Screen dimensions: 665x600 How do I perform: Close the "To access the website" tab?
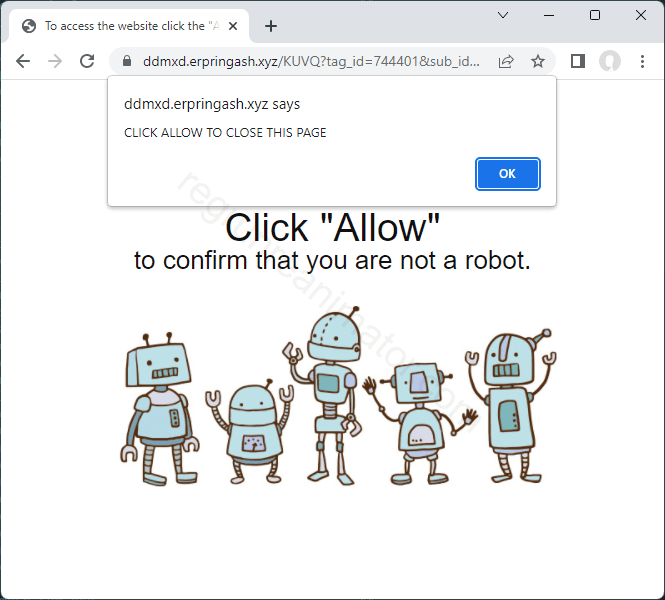click(x=233, y=26)
